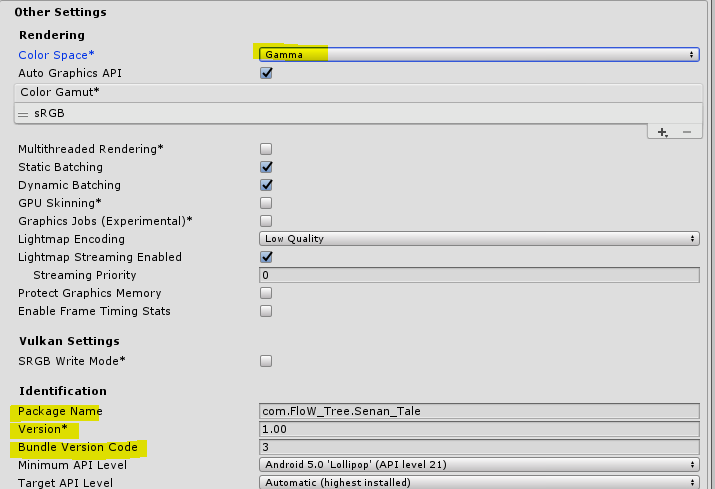Enable Frame Timing Stats checkbox

point(266,311)
